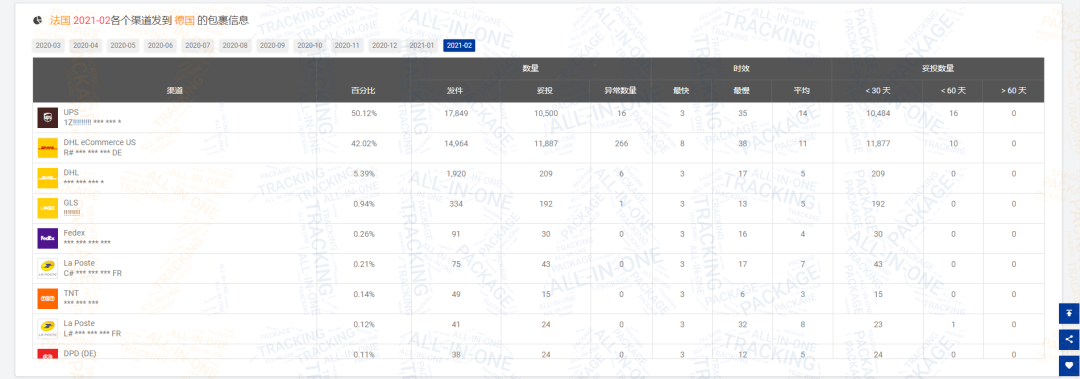Image resolution: width=1080 pixels, height=379 pixels.
Task: Click the 11,877 under-30-days cell
Action: pos(878,143)
